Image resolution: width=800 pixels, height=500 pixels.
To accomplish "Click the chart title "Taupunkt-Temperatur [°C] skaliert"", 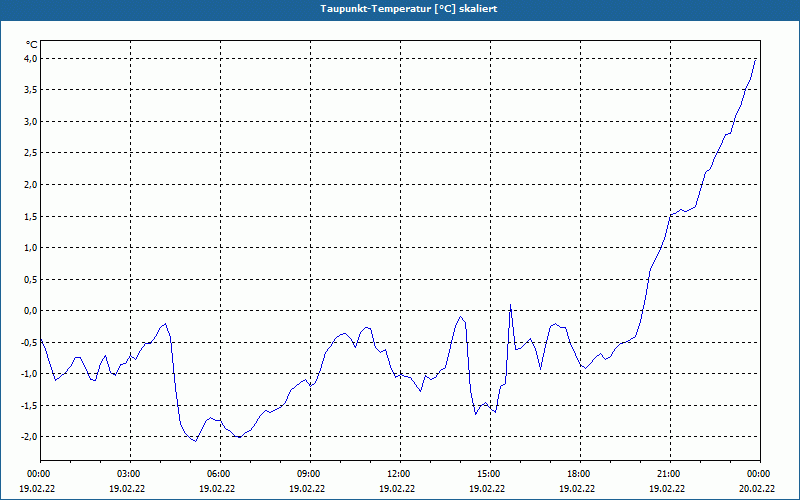I will [x=409, y=9].
